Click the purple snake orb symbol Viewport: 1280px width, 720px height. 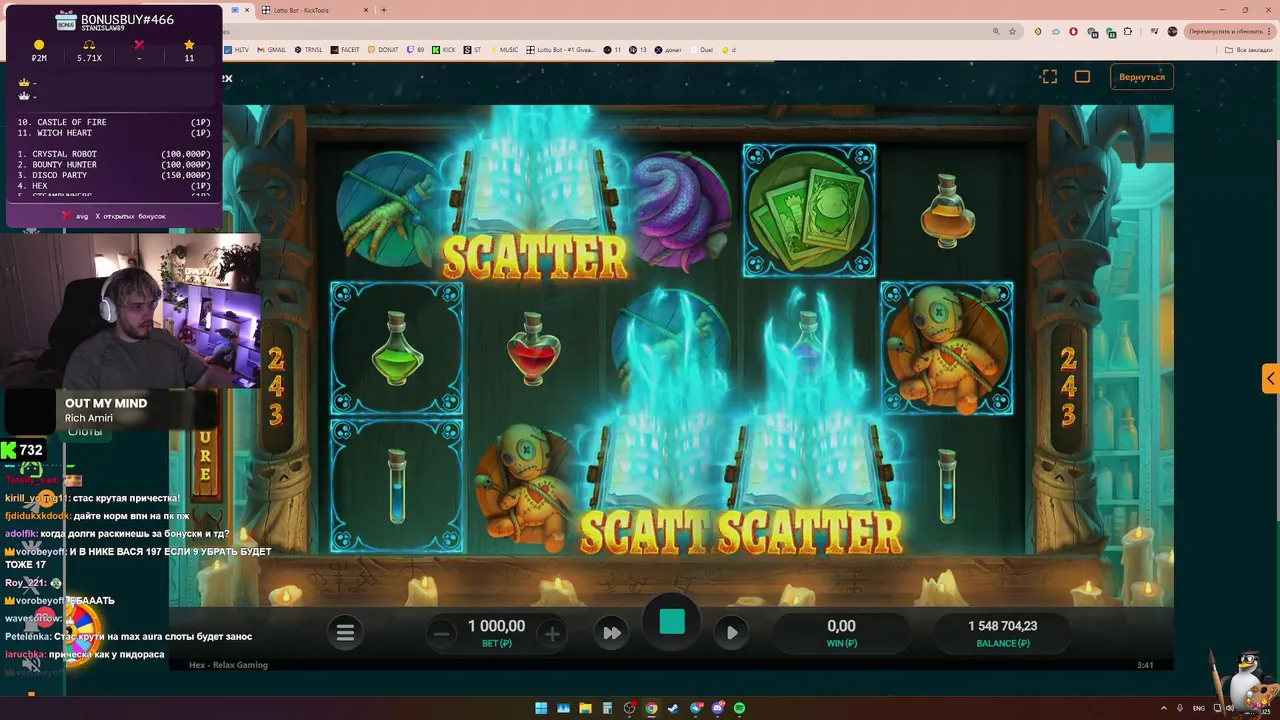[x=680, y=210]
